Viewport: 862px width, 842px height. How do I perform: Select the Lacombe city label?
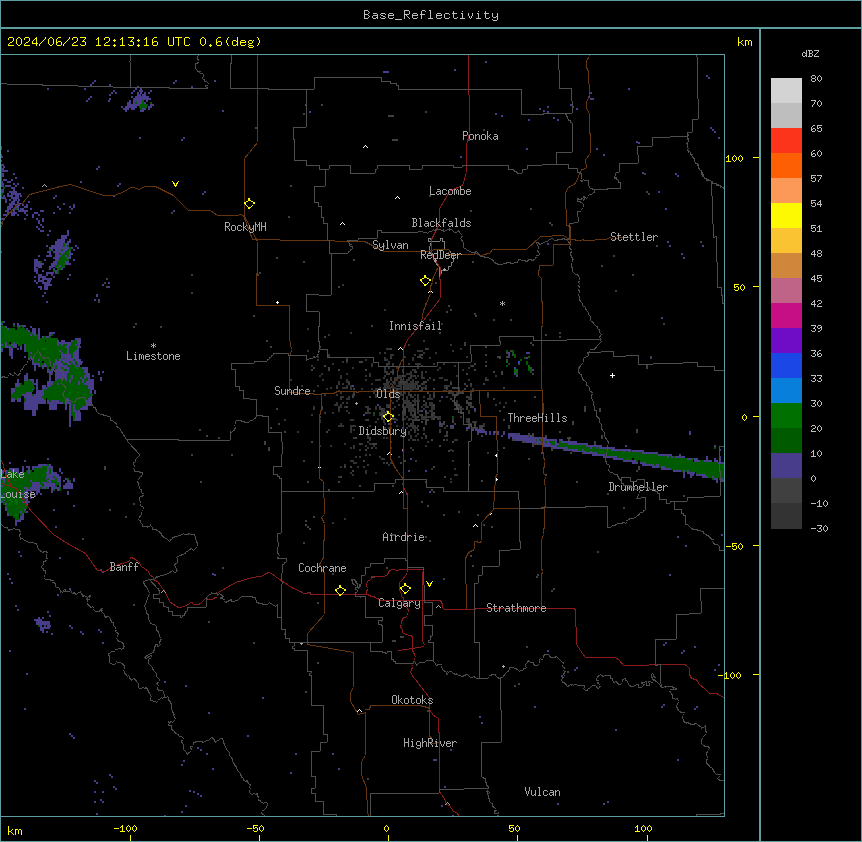coord(450,191)
